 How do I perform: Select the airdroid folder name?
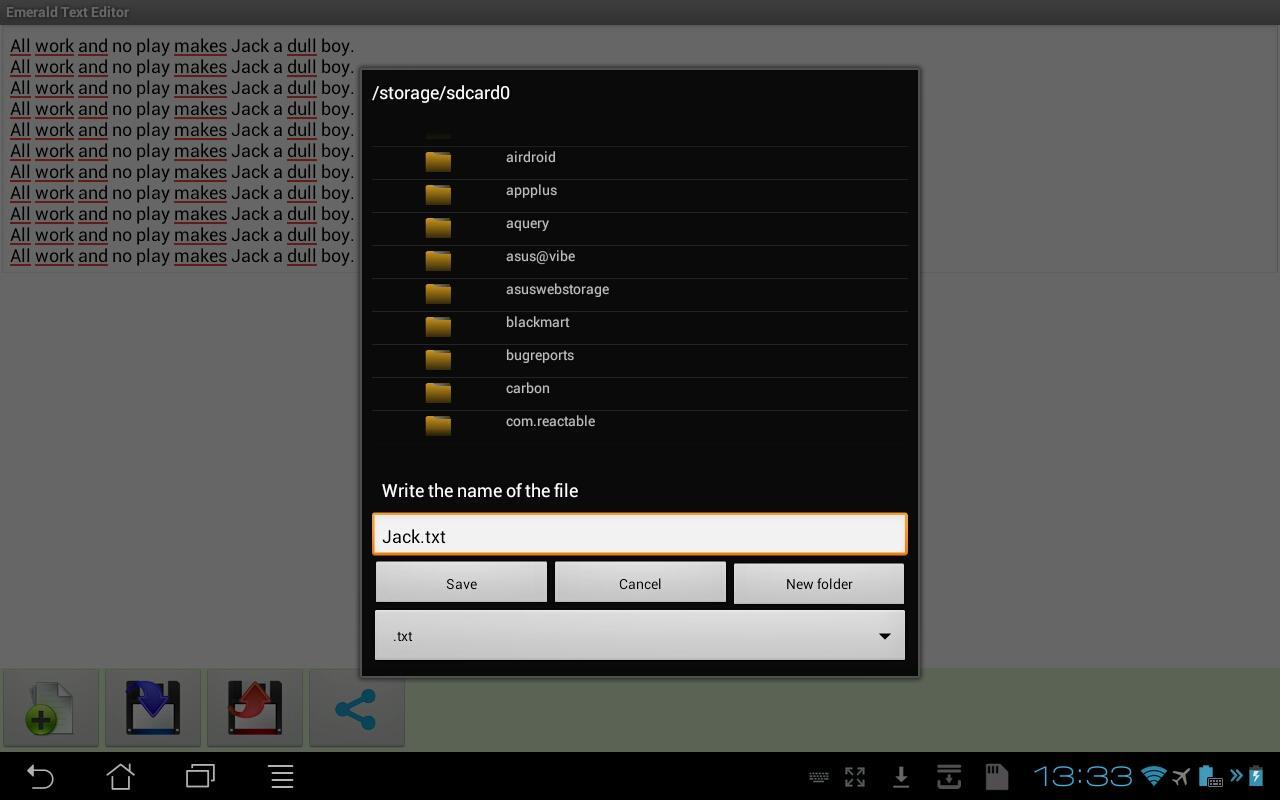(531, 157)
